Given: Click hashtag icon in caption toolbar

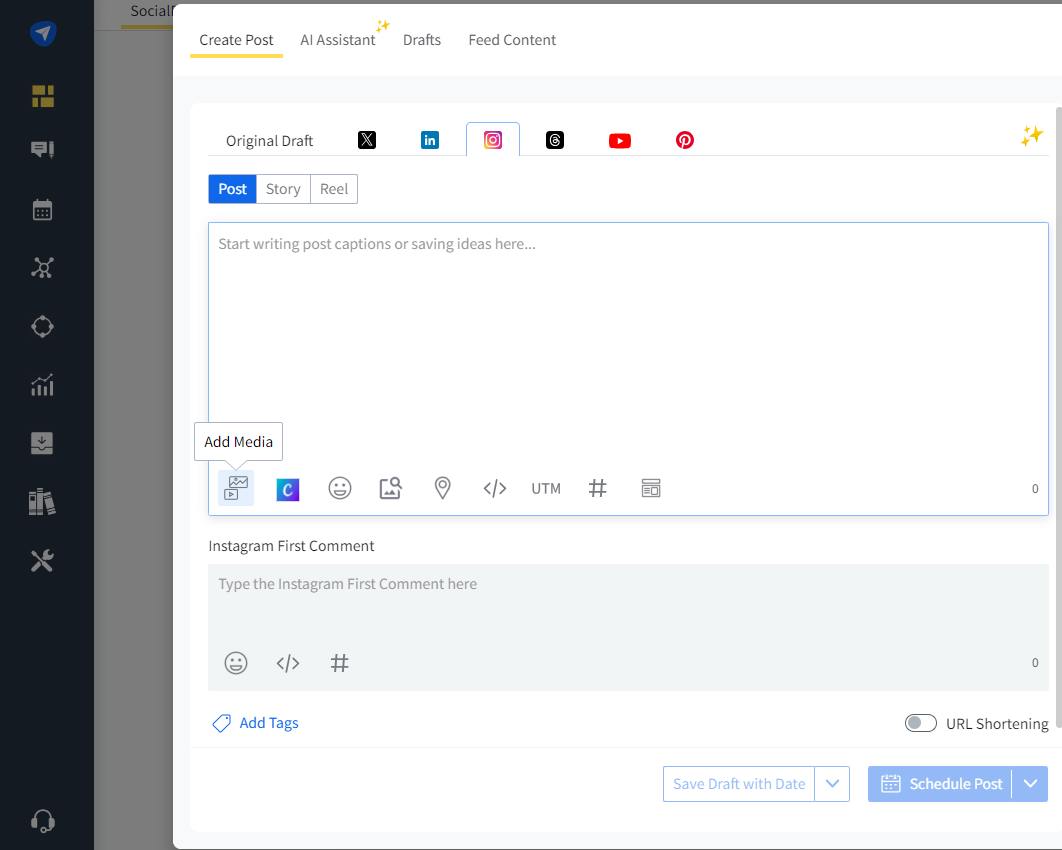Looking at the screenshot, I should pyautogui.click(x=598, y=488).
